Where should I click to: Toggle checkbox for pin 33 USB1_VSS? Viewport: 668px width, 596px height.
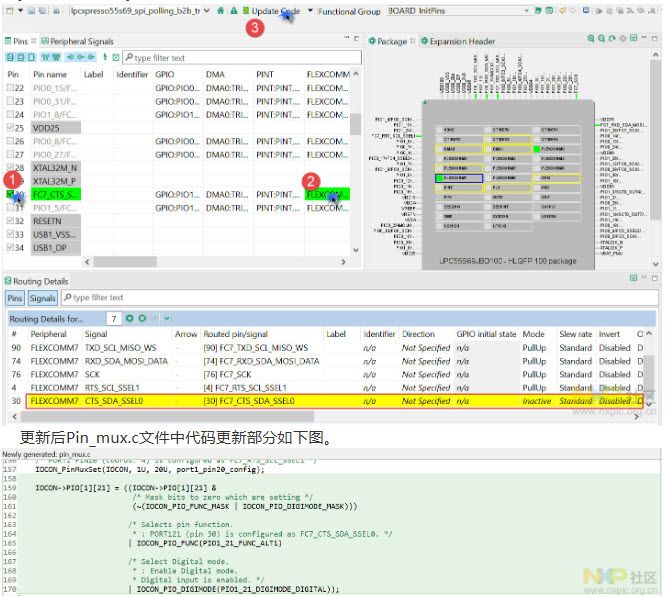pos(10,234)
